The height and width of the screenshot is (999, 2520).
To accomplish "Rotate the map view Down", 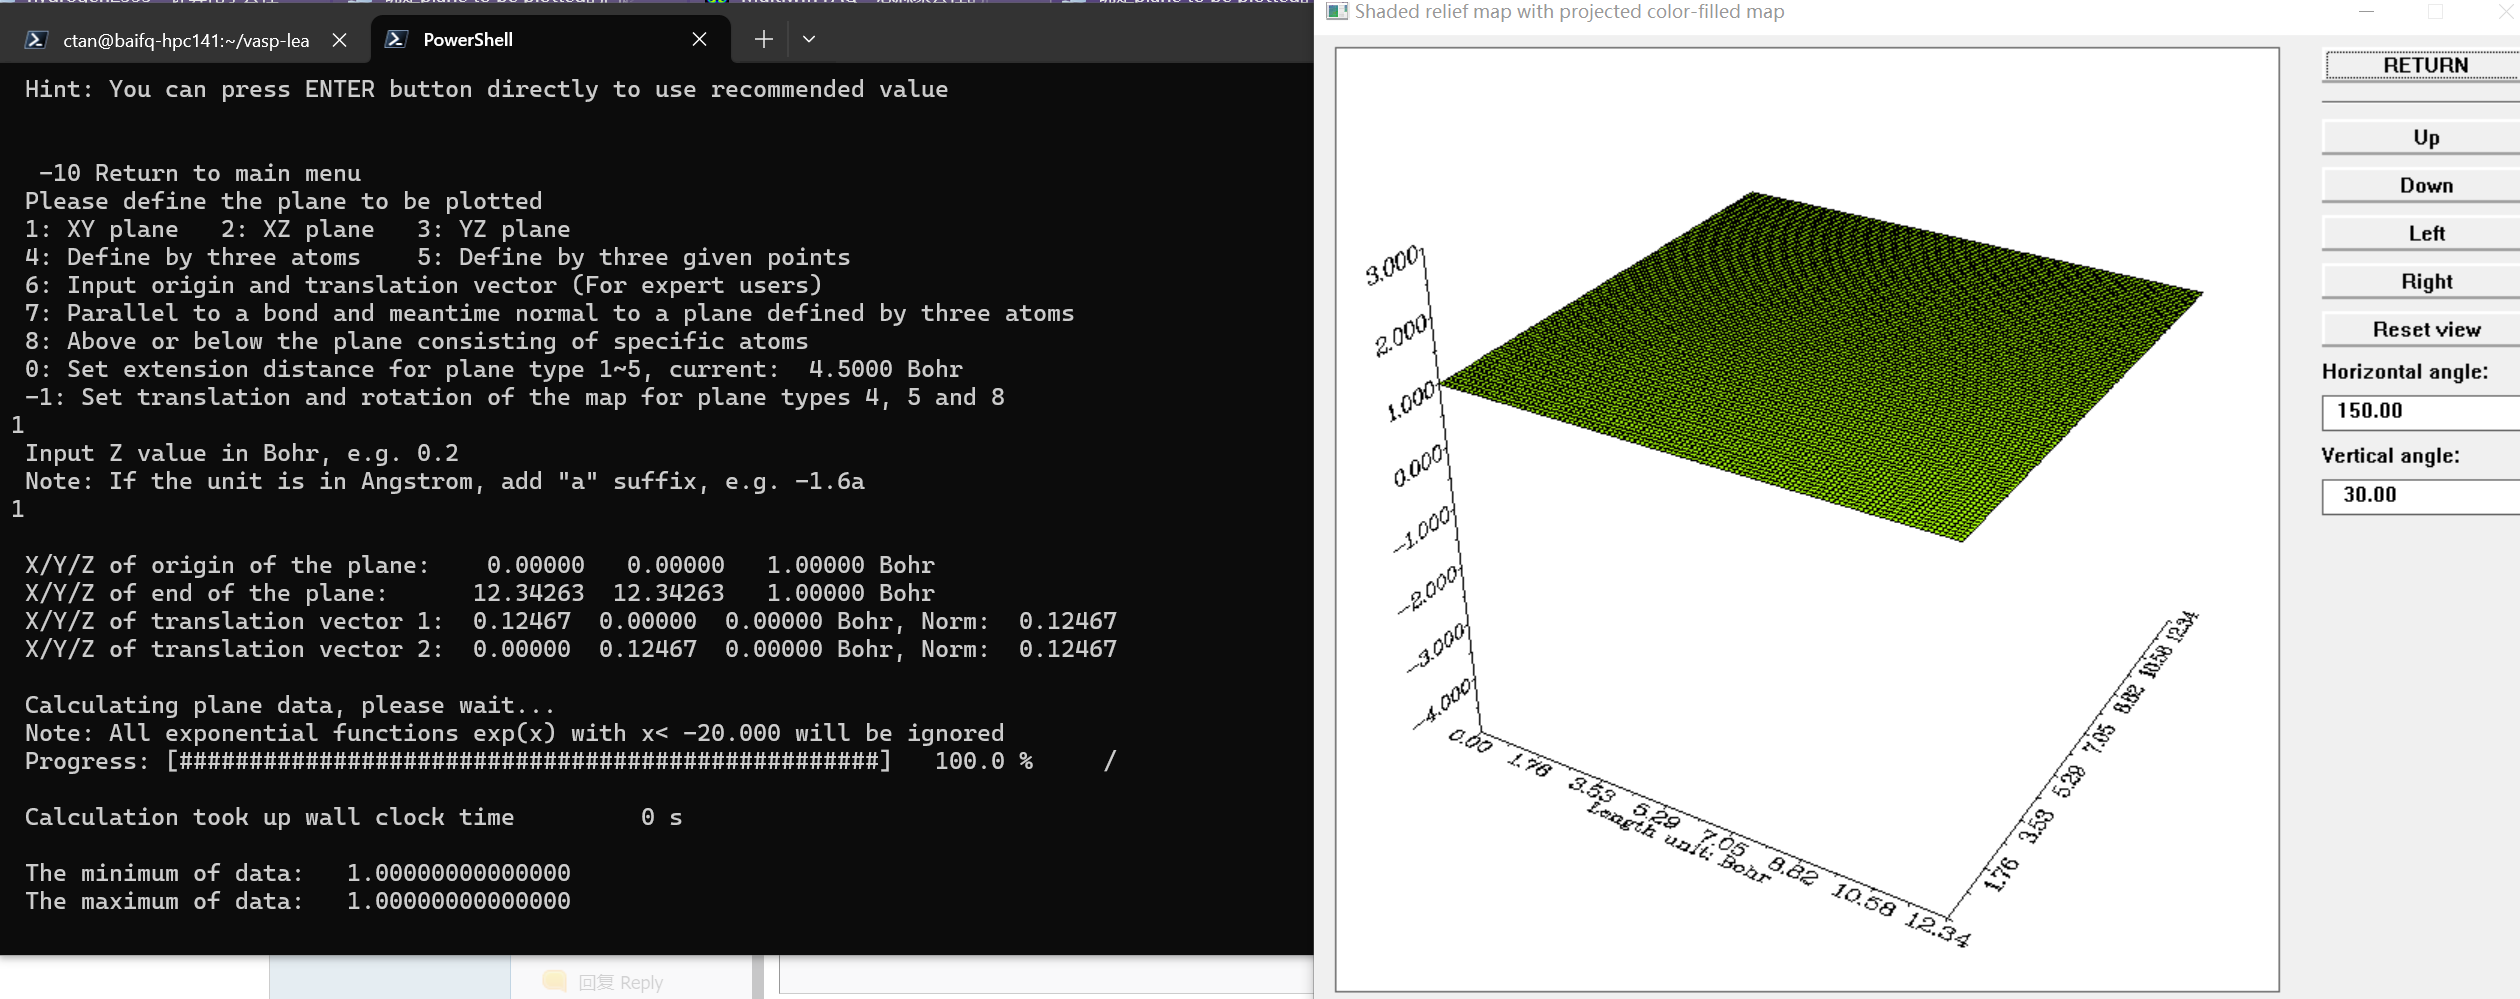I will point(2424,185).
